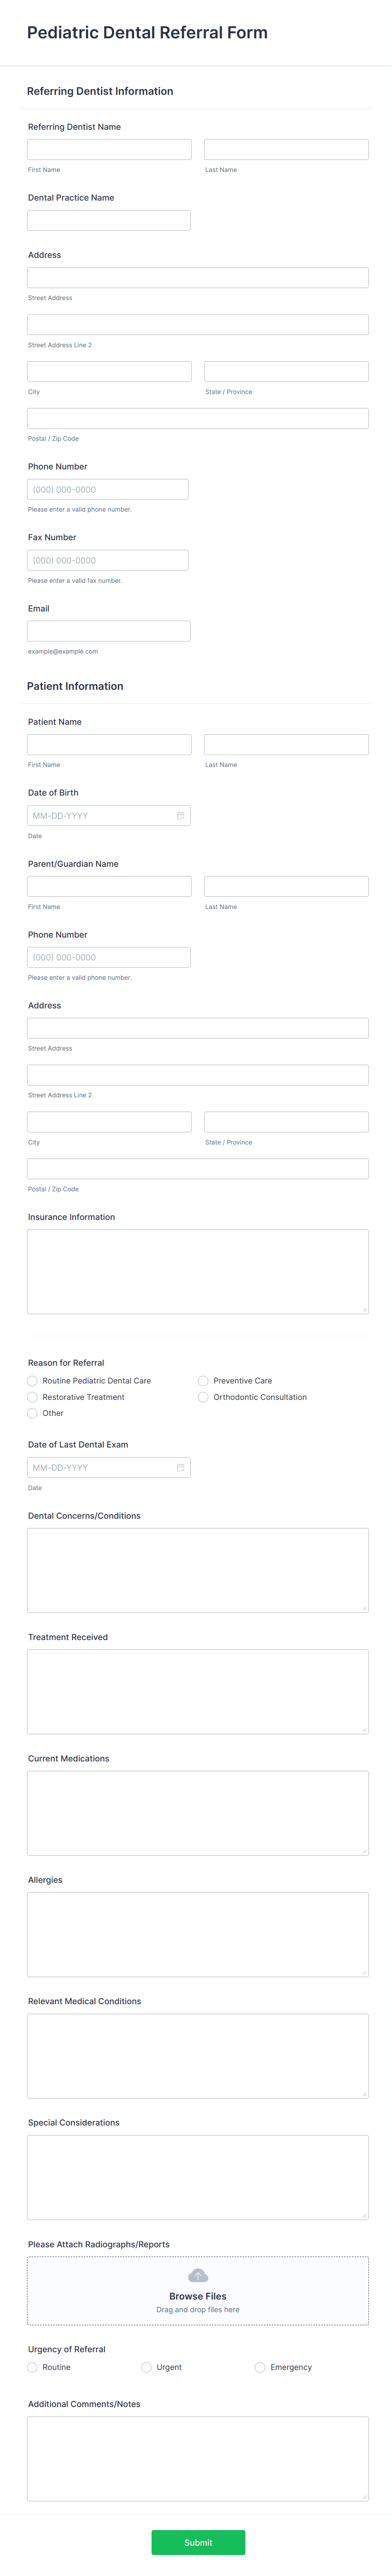Viewport: 392px width, 2576px height.
Task: Choose "Other" under Reason for Referral
Action: [x=32, y=1413]
